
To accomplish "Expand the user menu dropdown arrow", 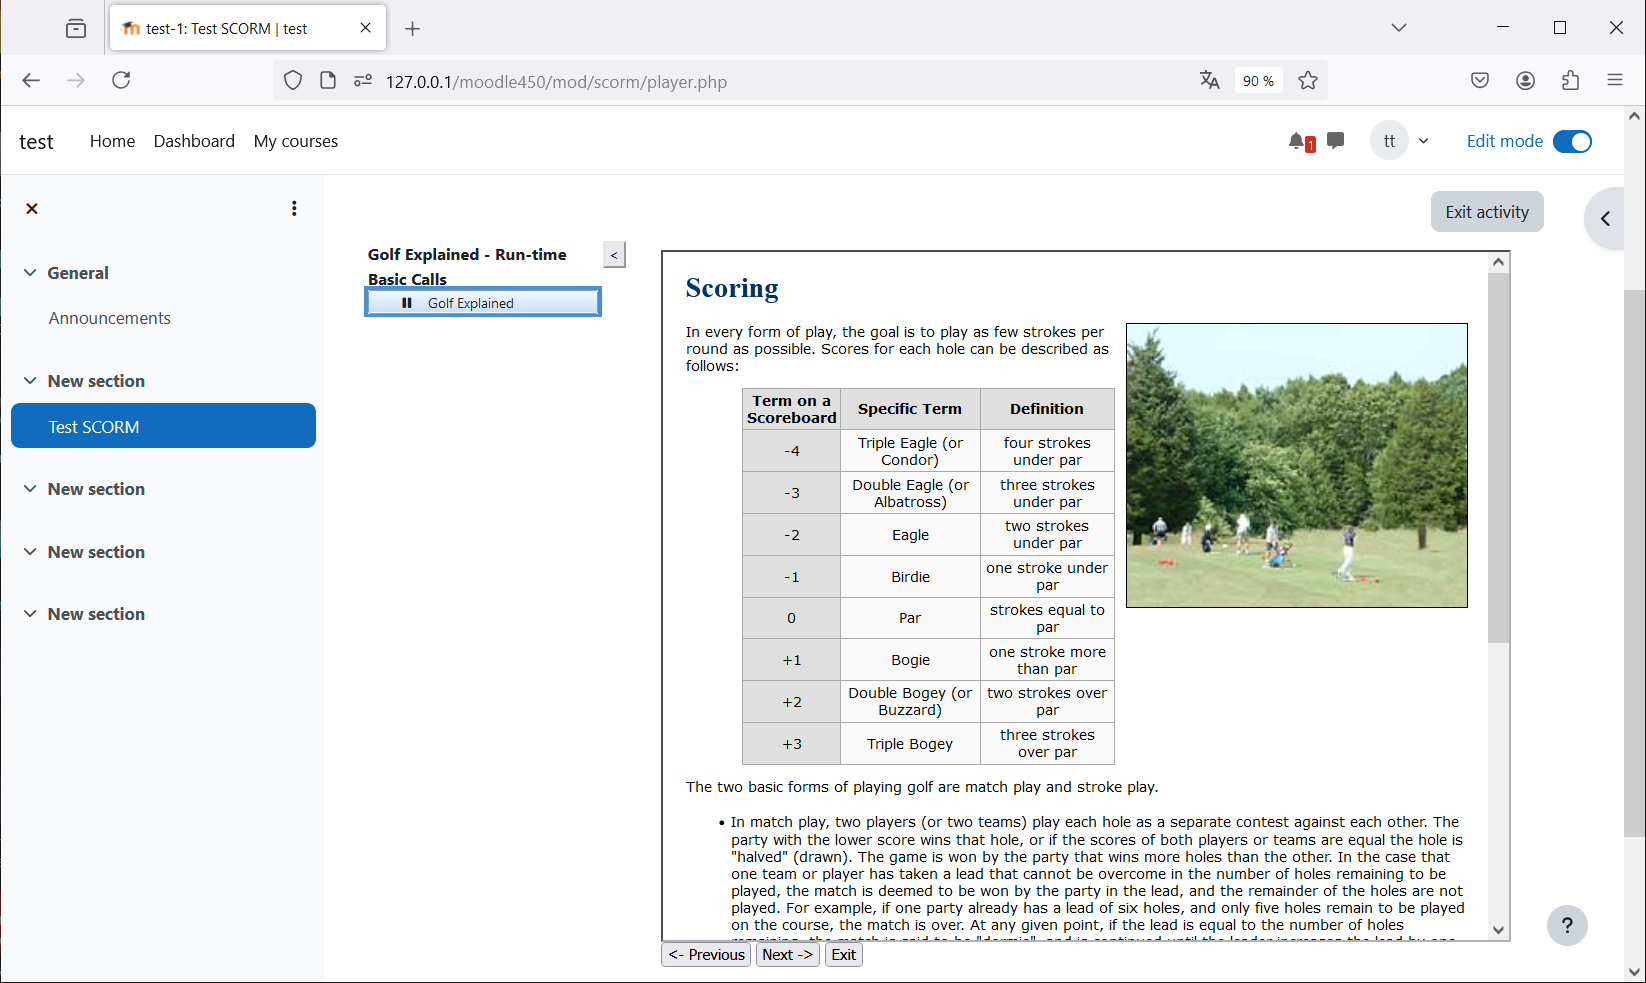I will coord(1423,141).
